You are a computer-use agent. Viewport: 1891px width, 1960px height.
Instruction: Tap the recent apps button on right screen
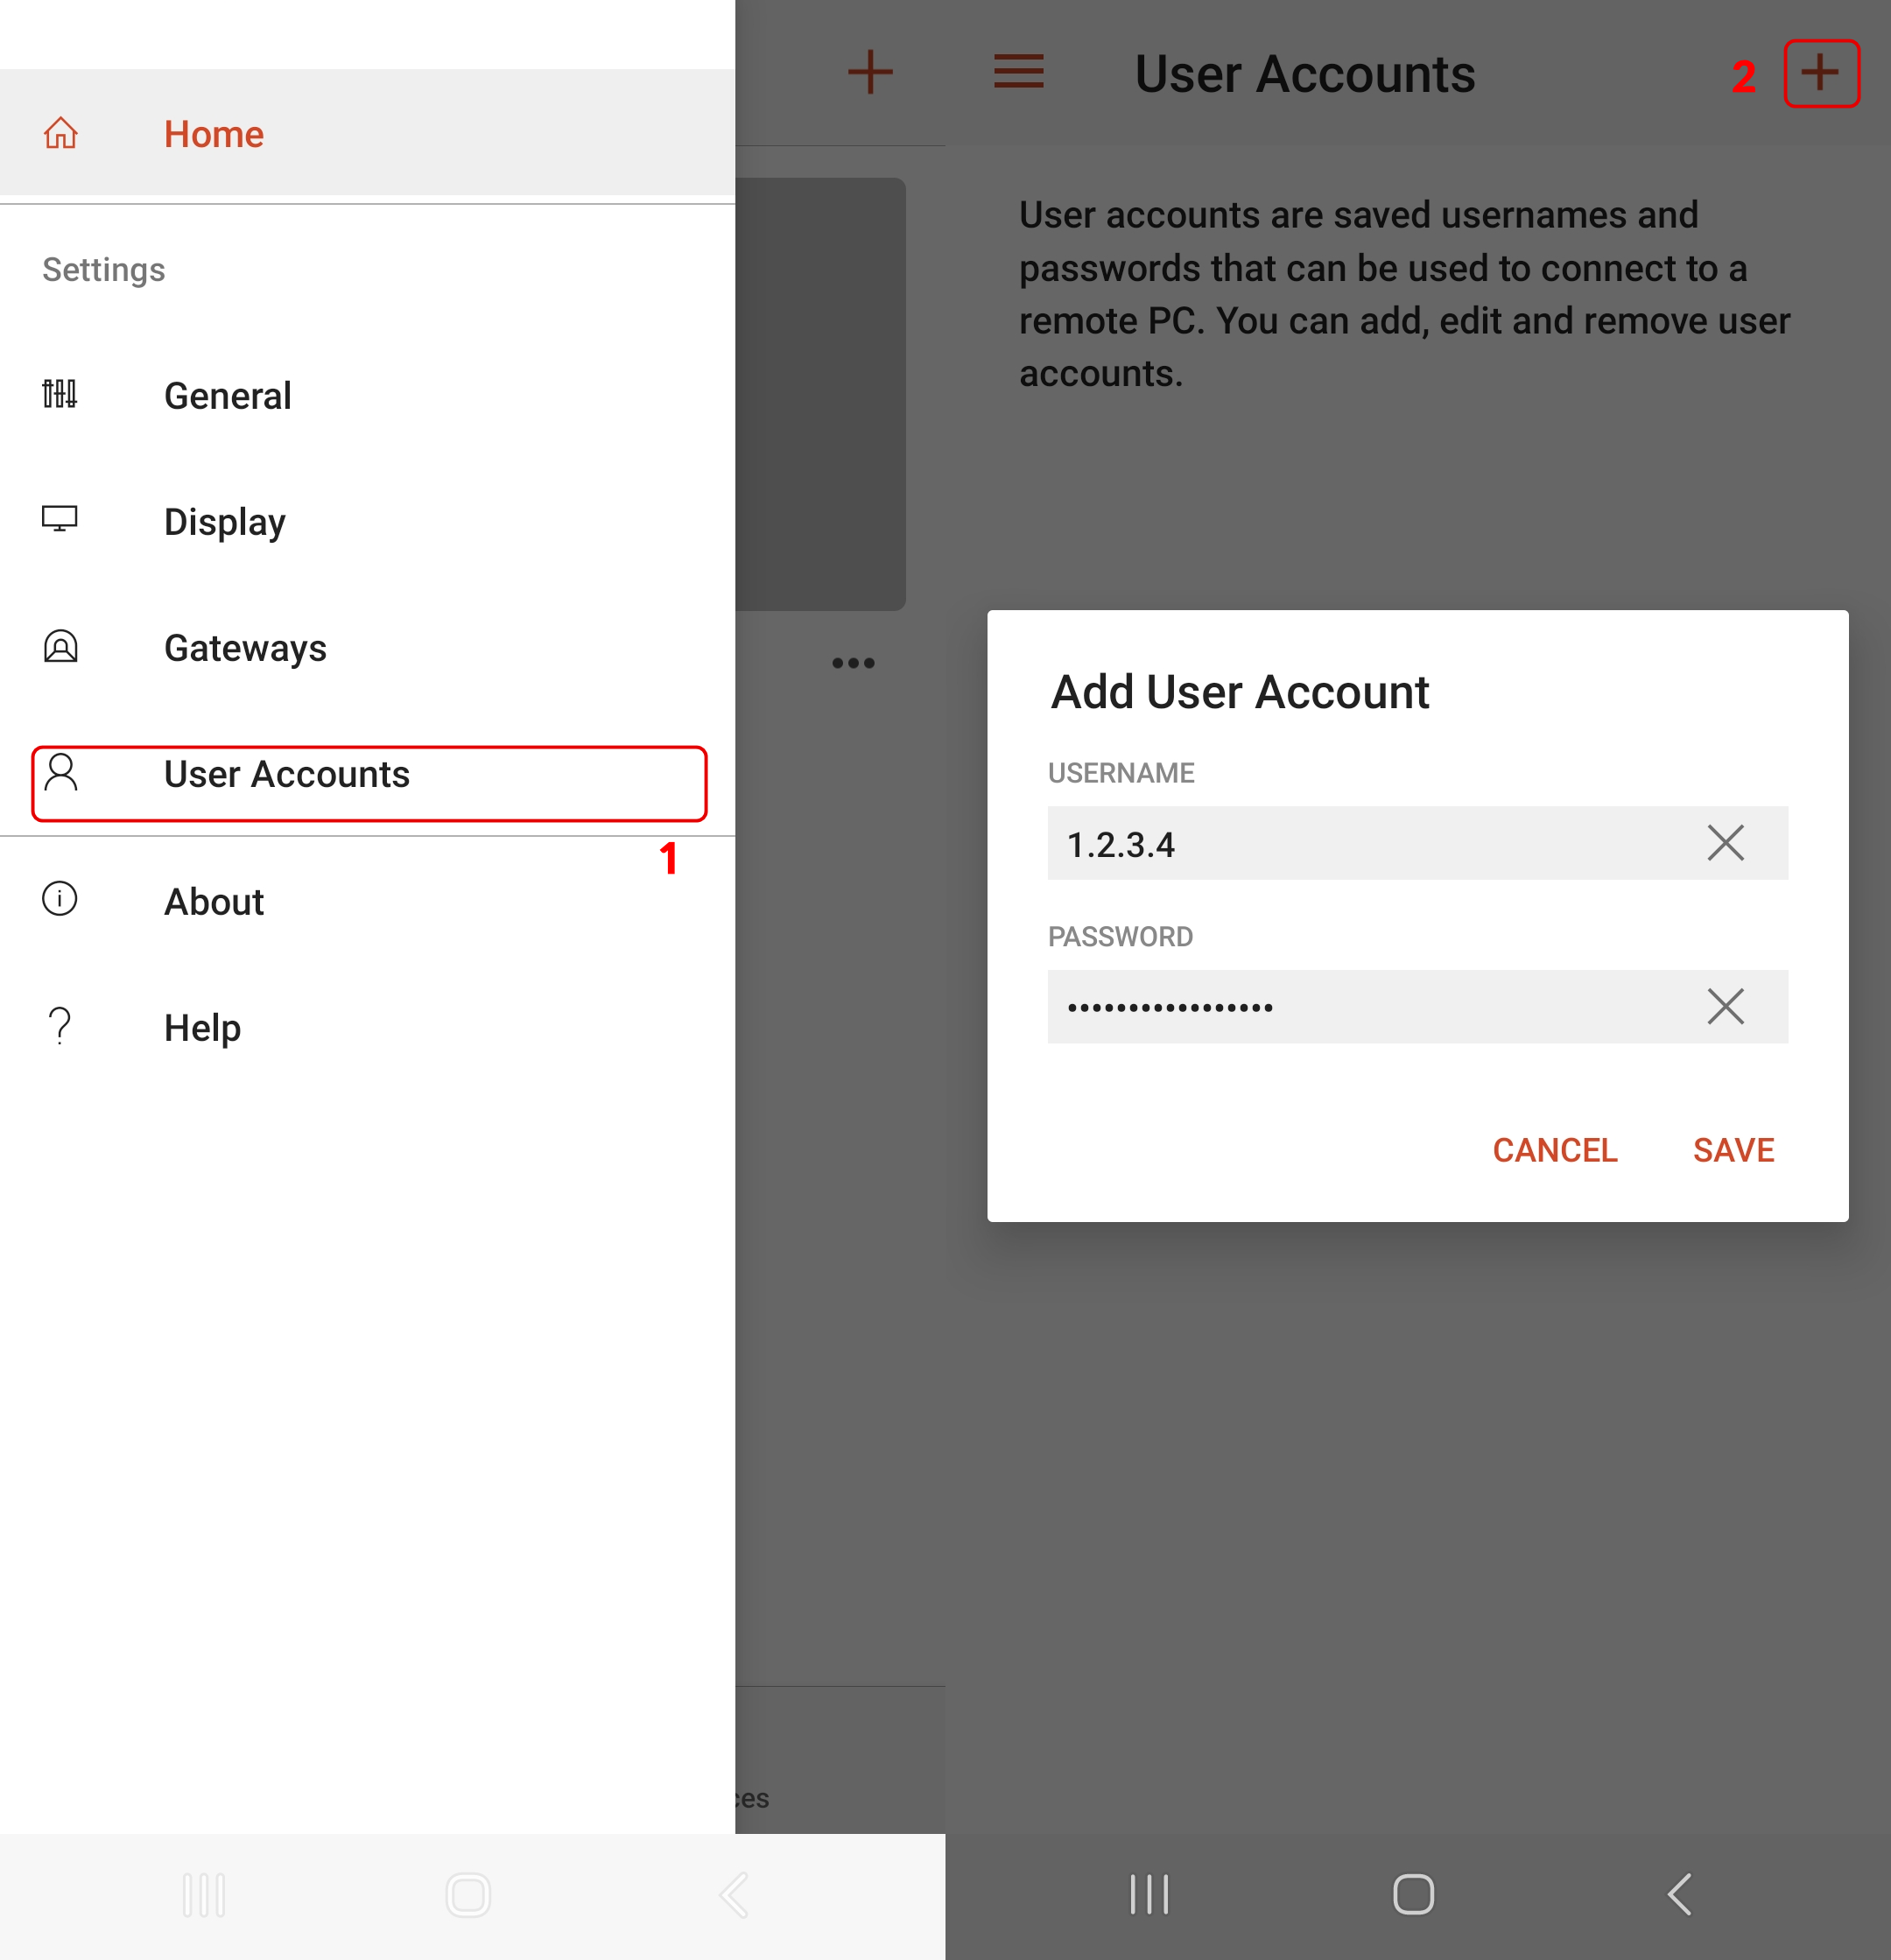[1149, 1894]
